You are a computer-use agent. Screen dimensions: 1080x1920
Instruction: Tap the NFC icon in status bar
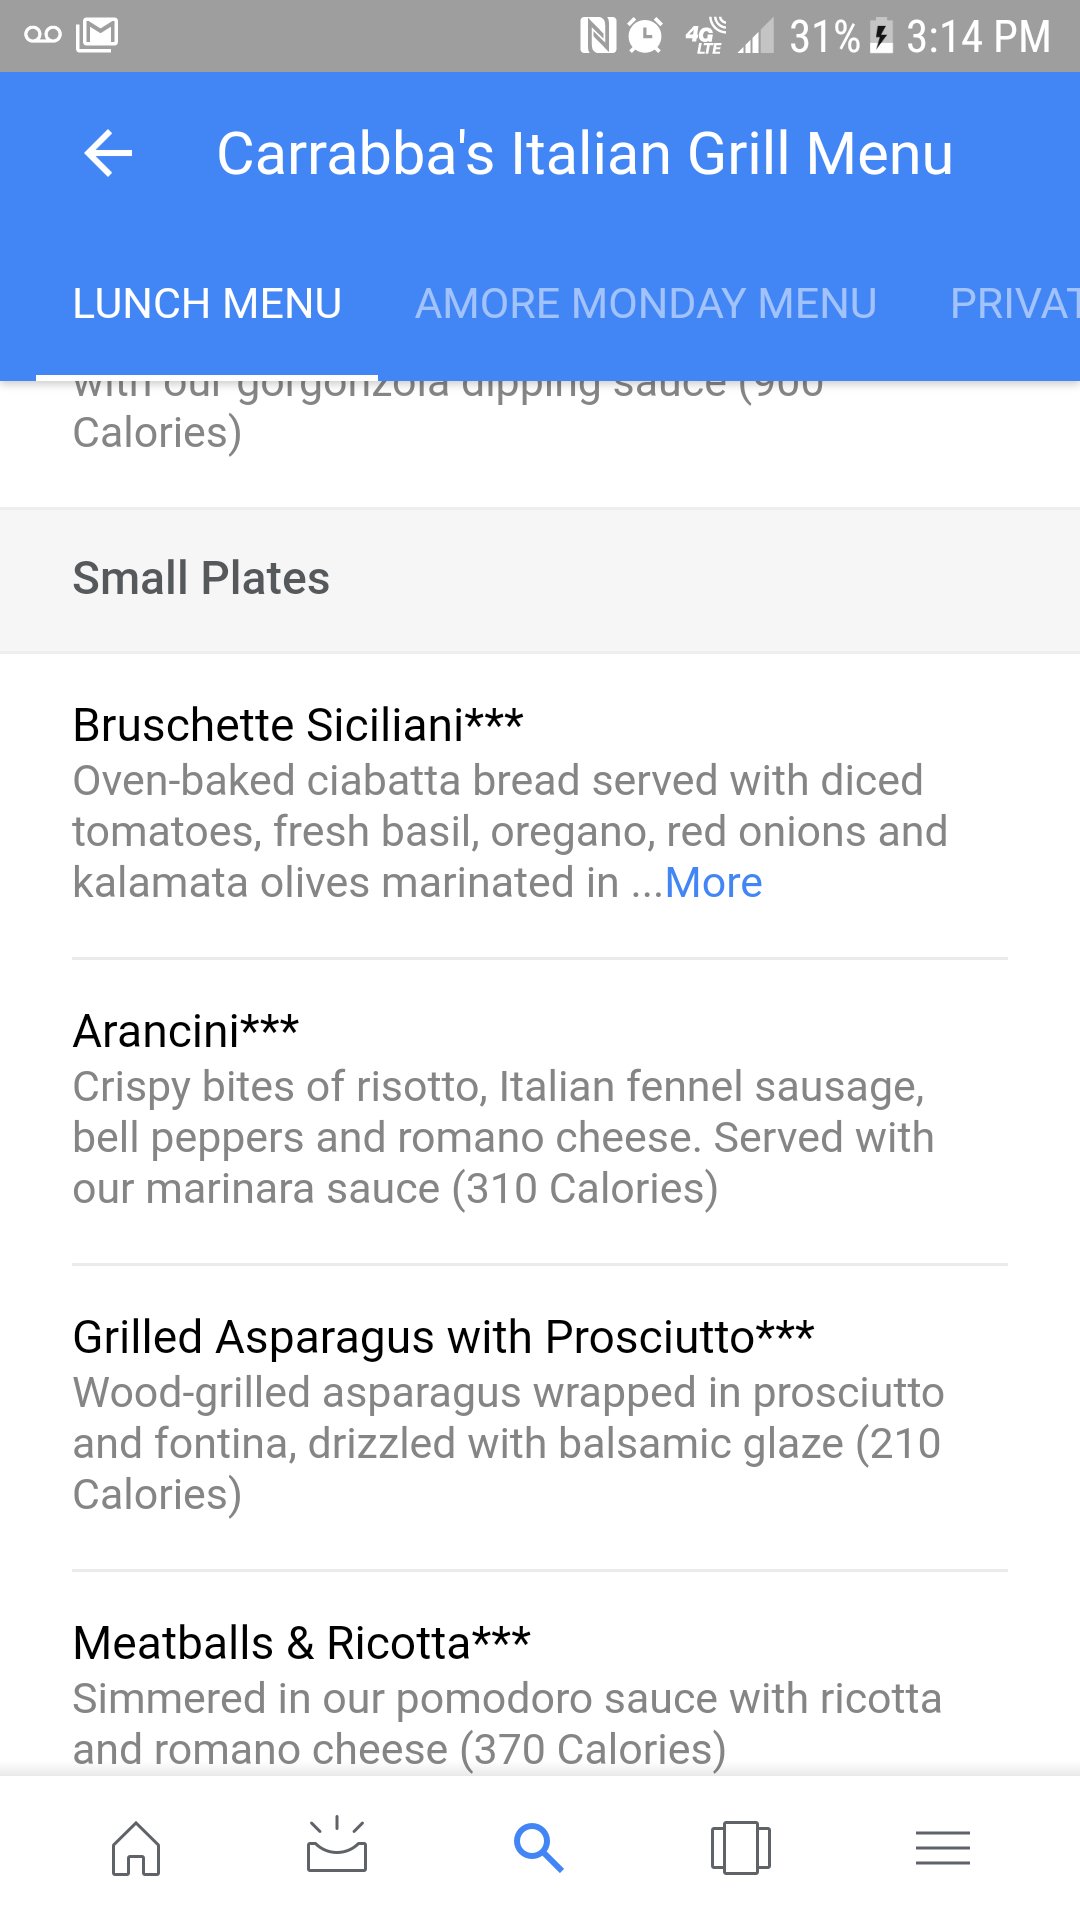click(597, 37)
